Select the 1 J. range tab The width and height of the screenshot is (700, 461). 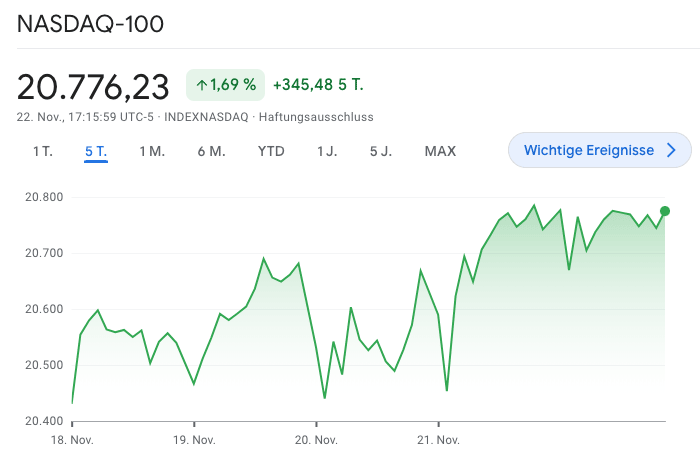327,151
